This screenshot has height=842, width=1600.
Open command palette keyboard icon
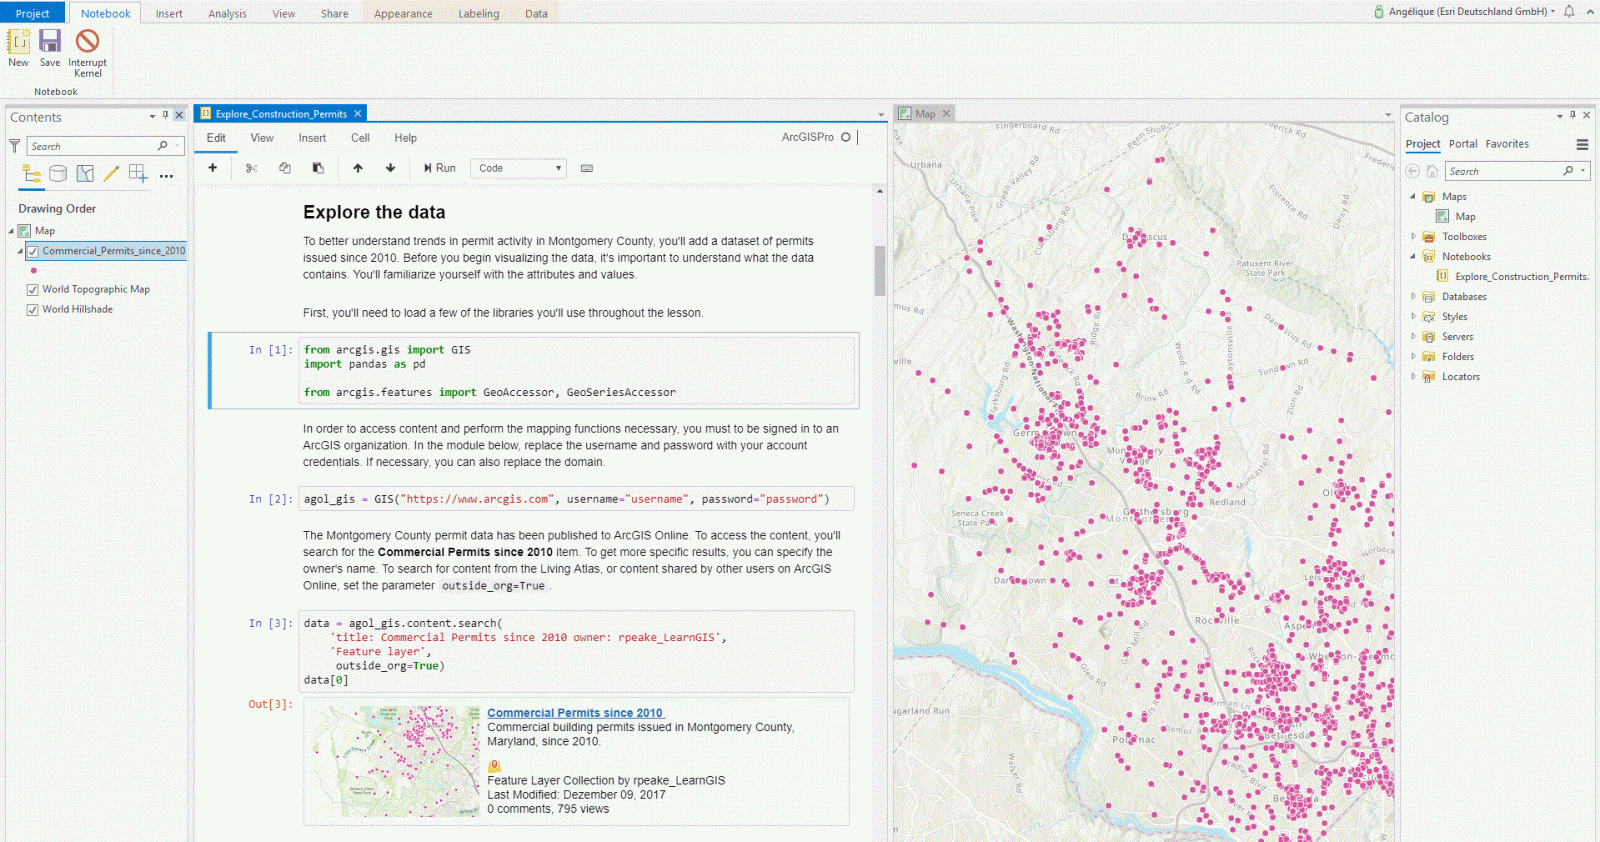click(x=587, y=168)
